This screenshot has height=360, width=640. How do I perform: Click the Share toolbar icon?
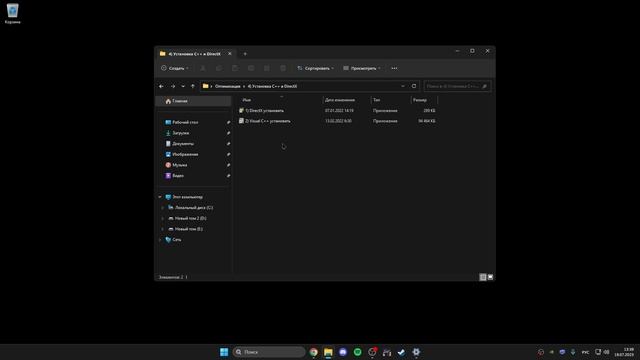click(267, 68)
